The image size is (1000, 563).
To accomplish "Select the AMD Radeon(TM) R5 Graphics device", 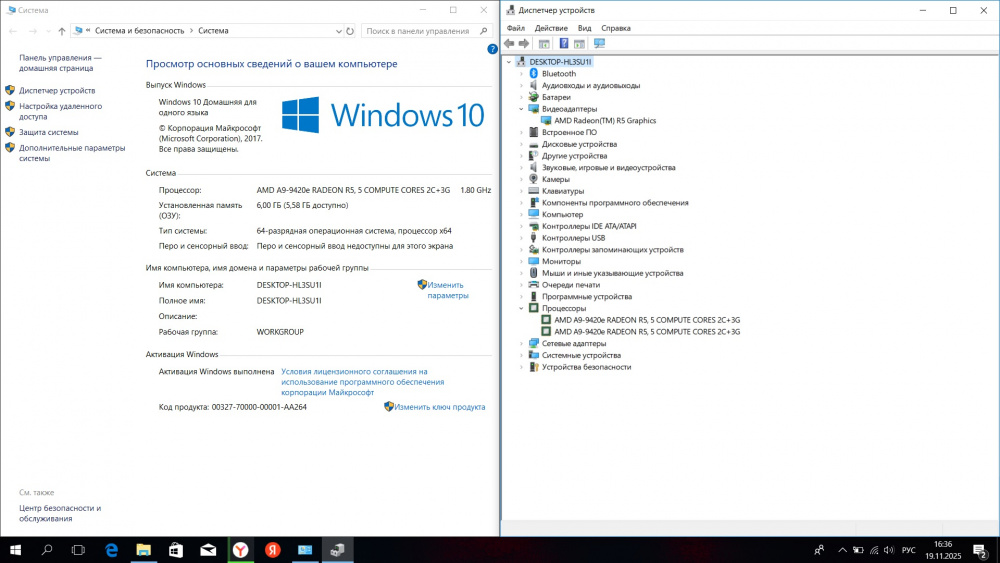I will point(612,121).
